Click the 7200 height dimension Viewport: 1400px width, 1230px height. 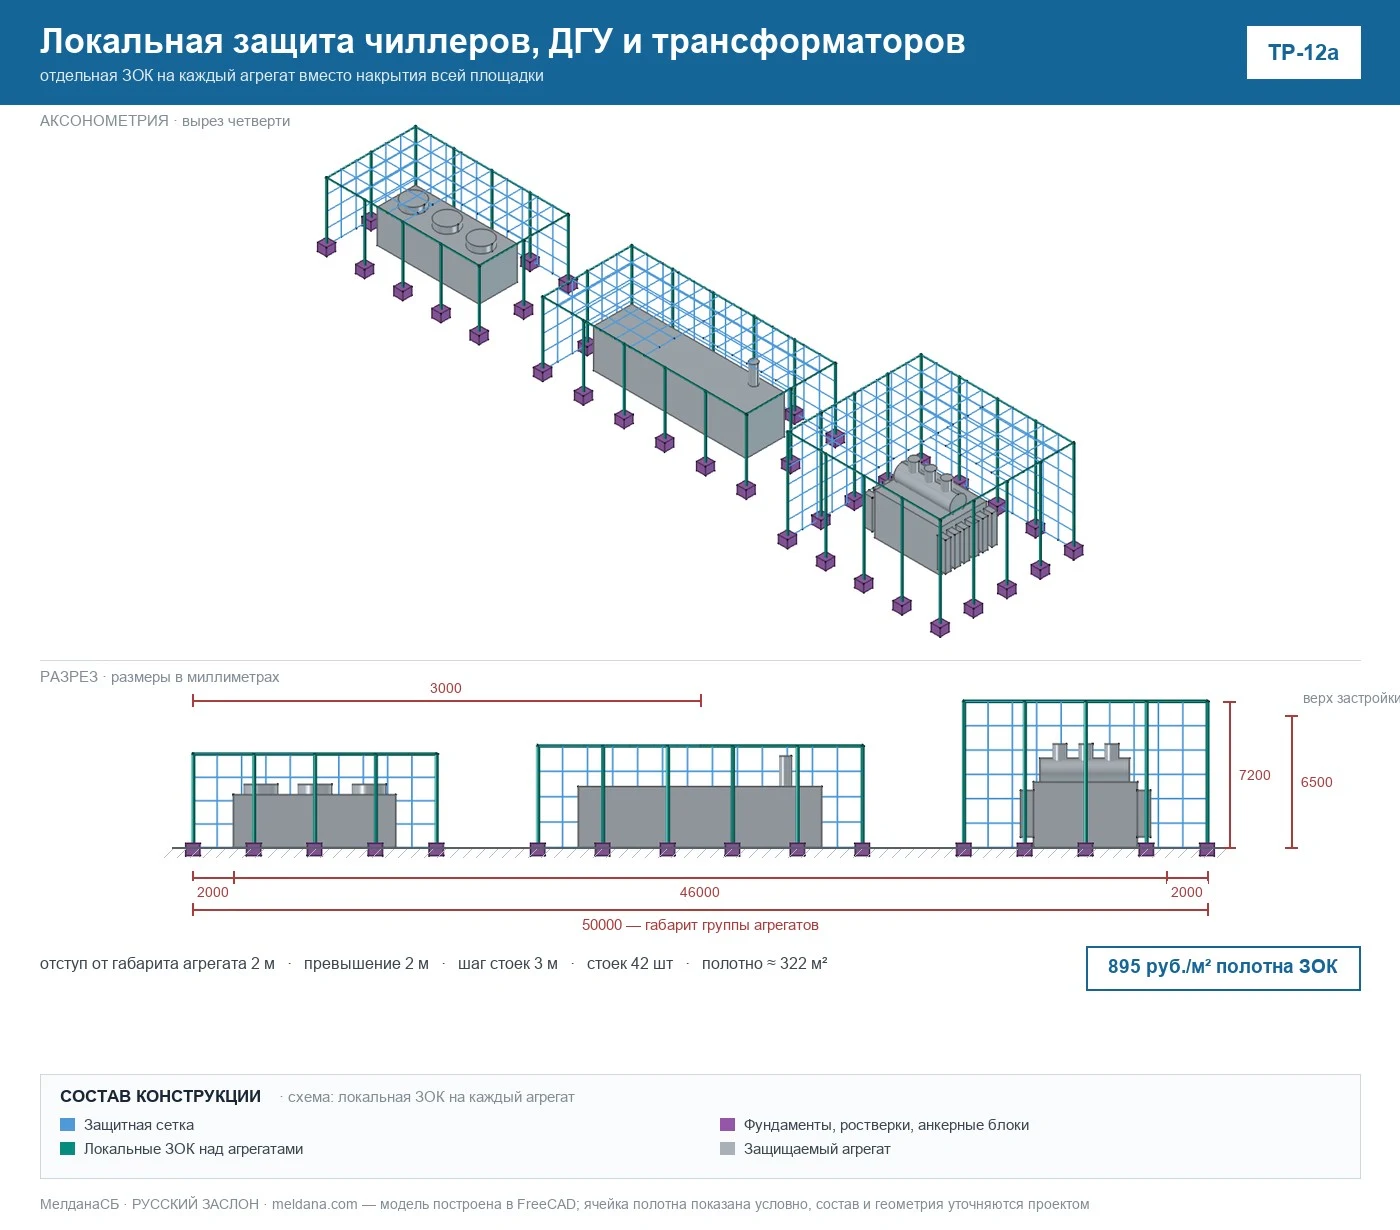(x=1254, y=775)
